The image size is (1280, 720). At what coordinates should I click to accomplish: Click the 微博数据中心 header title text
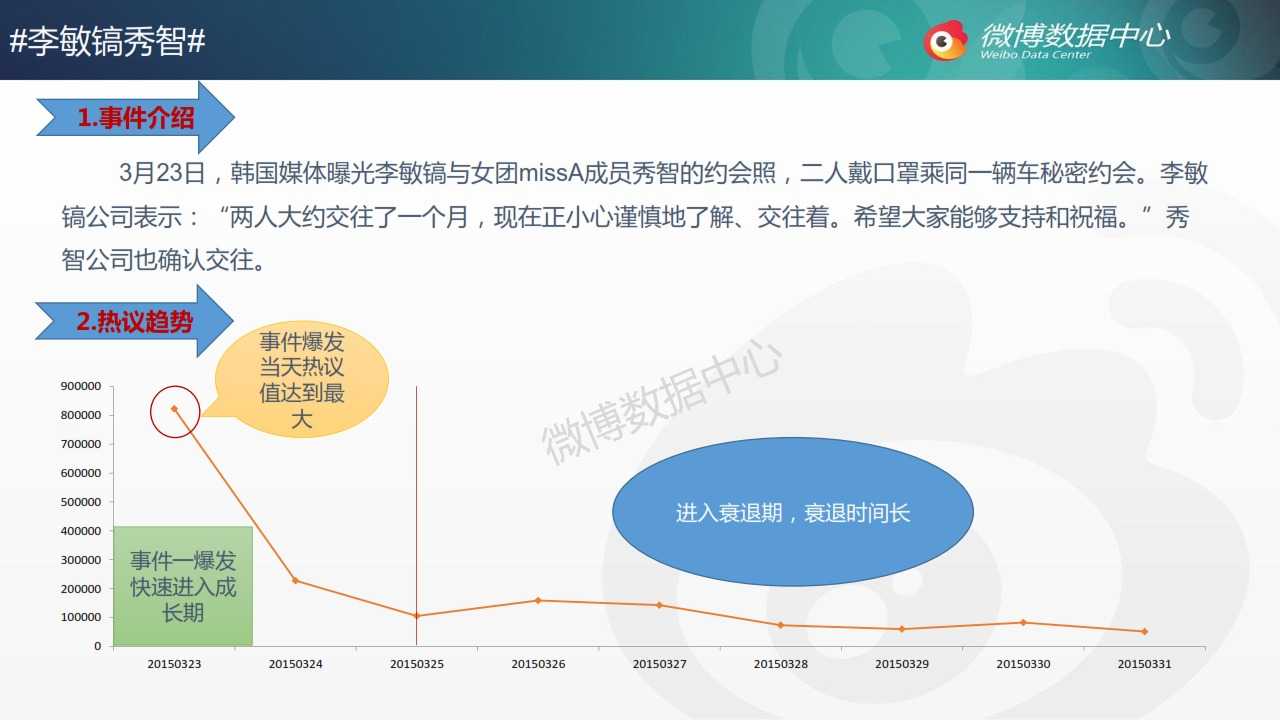click(1075, 36)
